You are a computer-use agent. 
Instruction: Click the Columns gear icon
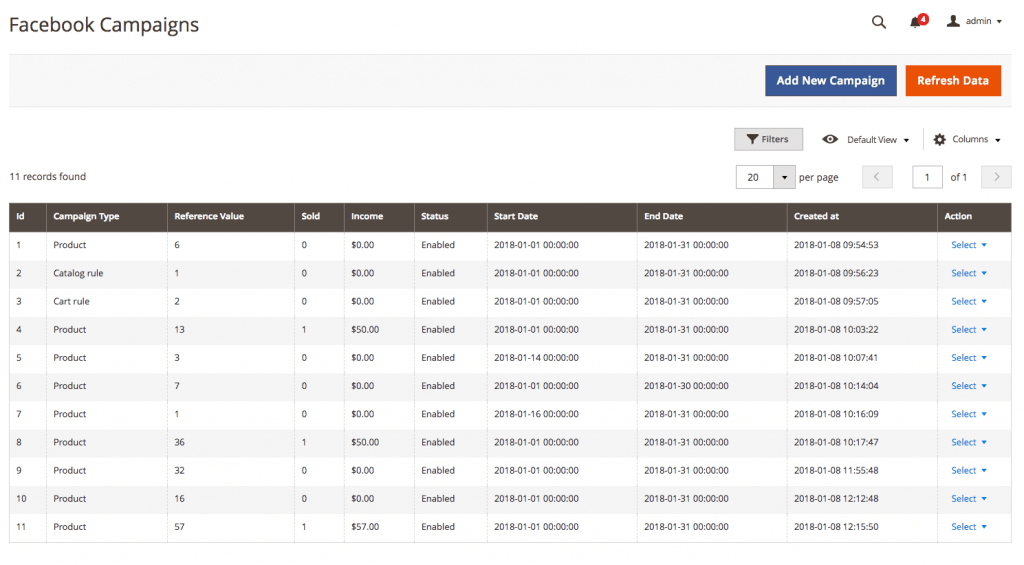tap(940, 140)
